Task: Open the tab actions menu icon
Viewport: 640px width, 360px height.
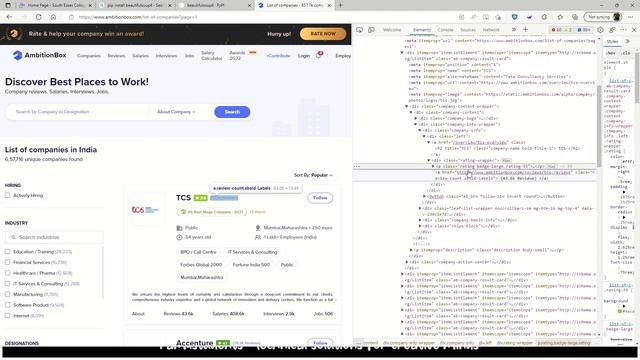Action: 8,5
